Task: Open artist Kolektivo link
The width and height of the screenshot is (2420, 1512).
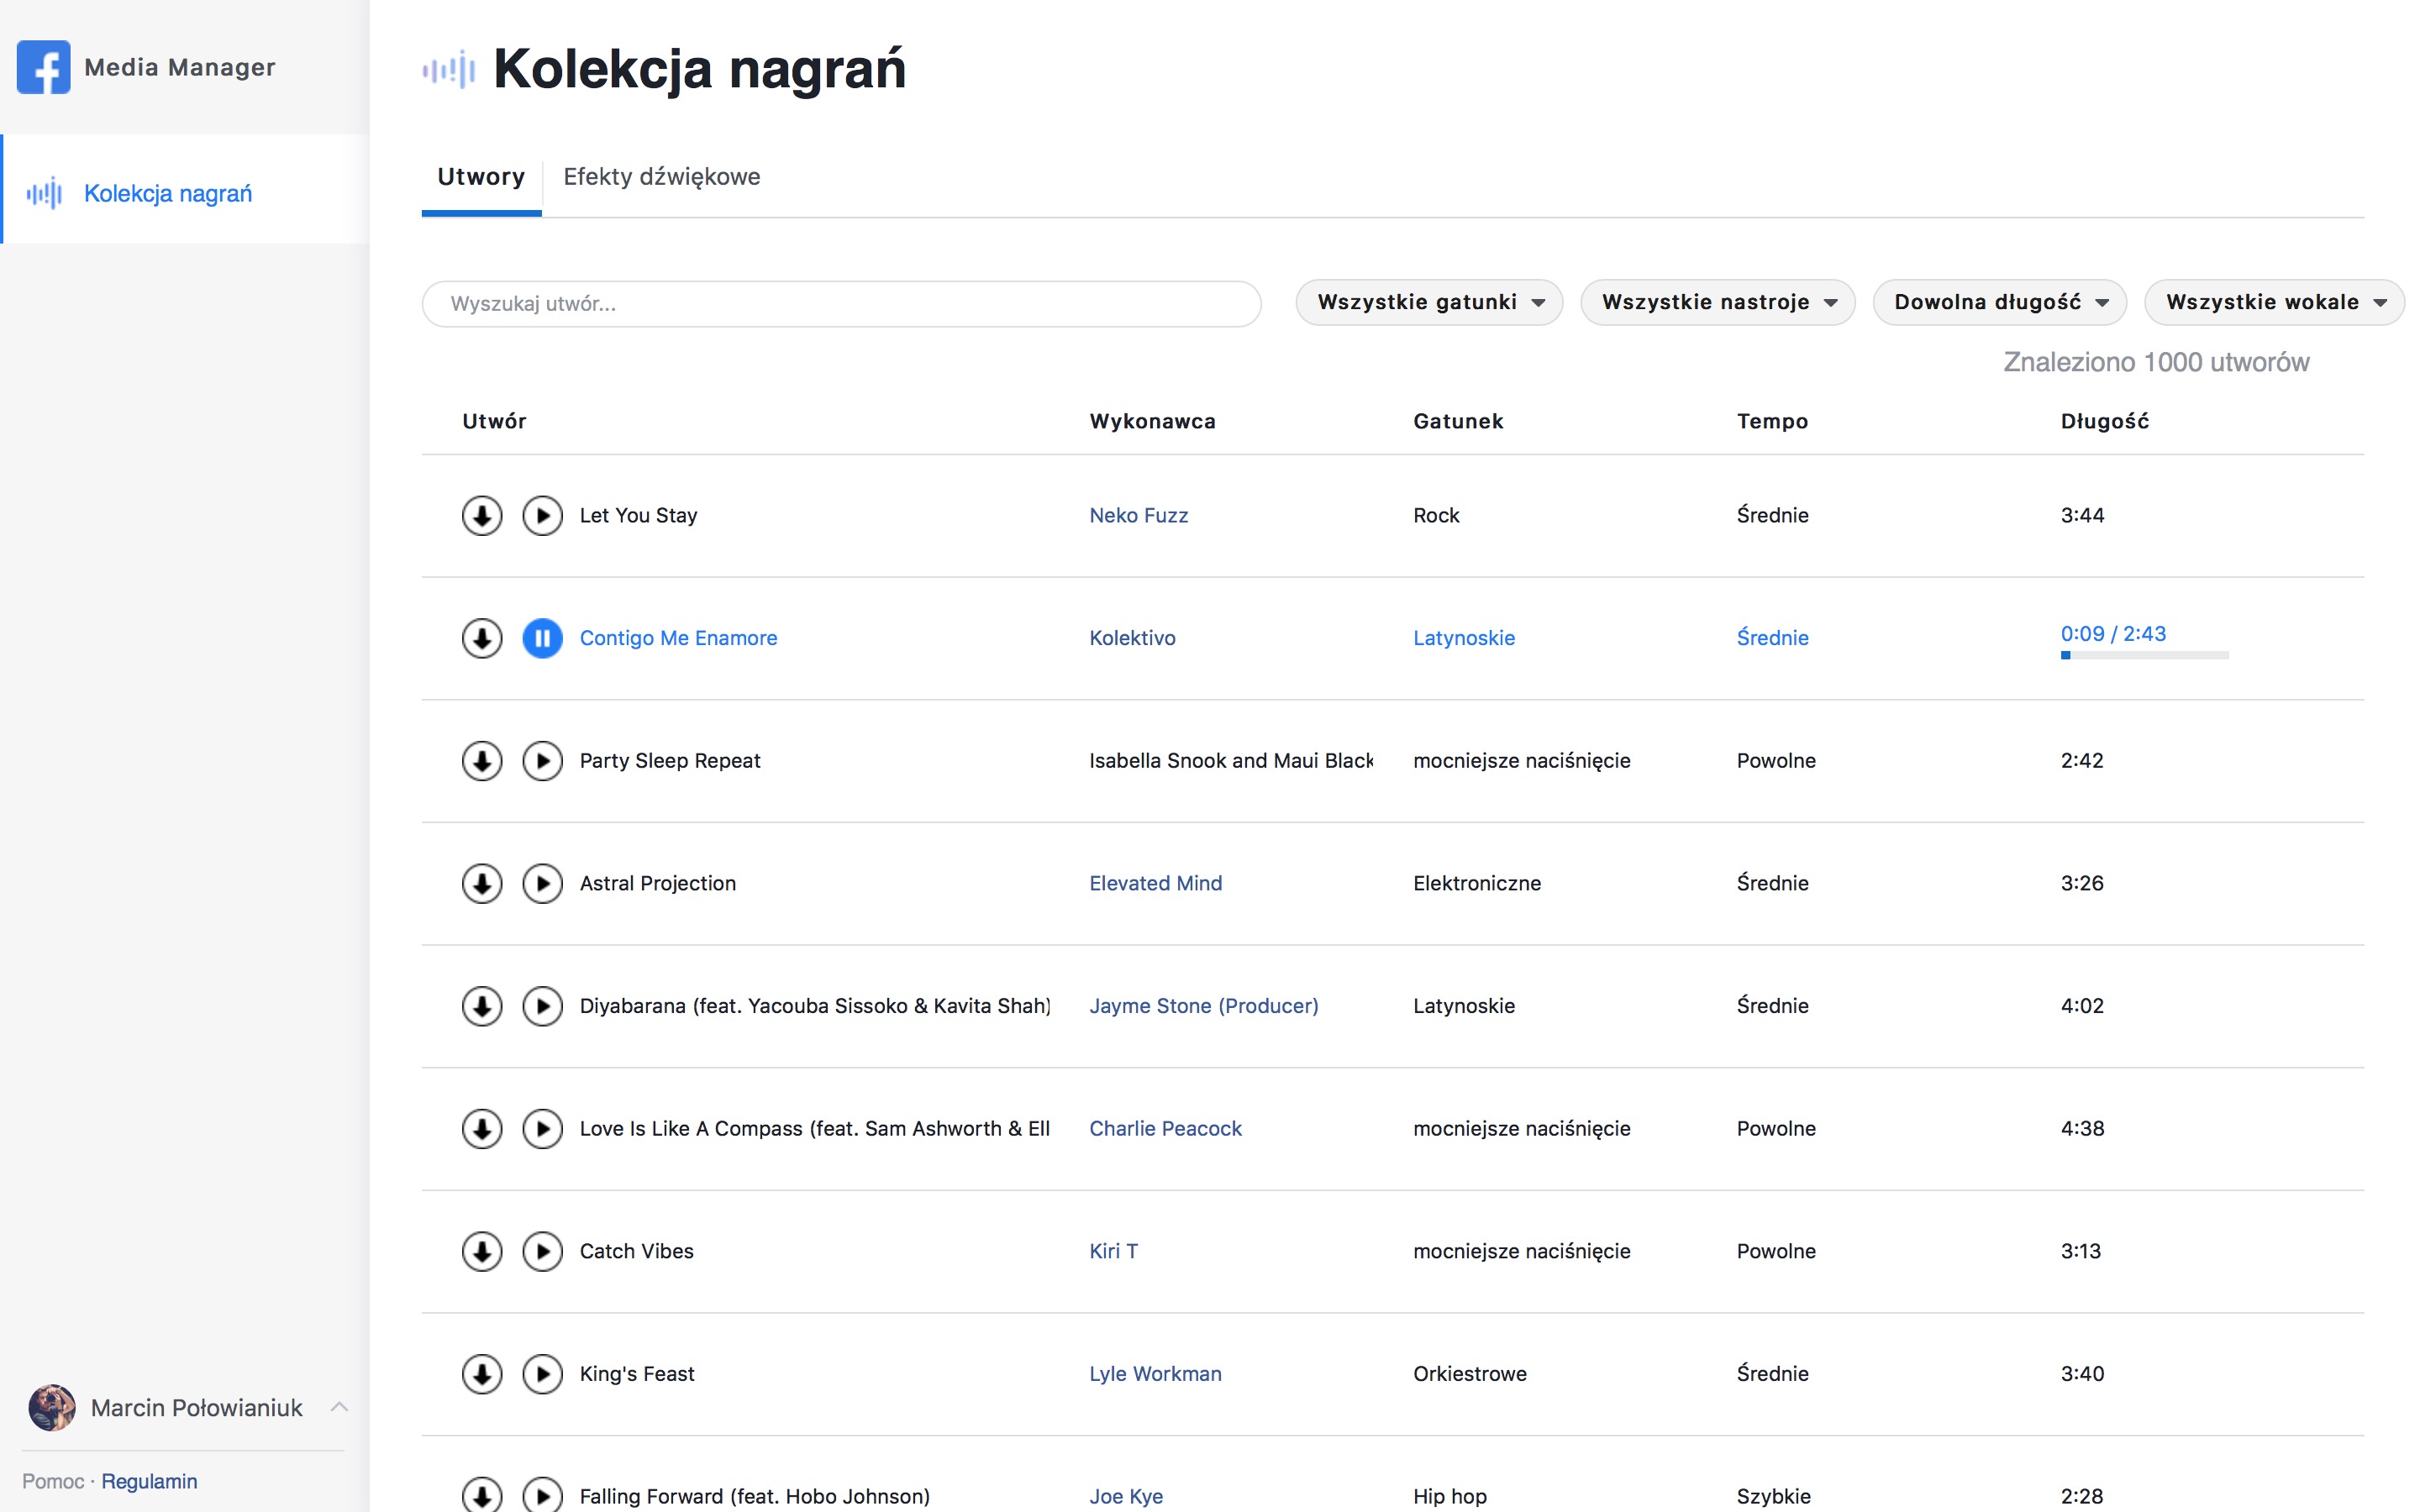Action: (1132, 638)
